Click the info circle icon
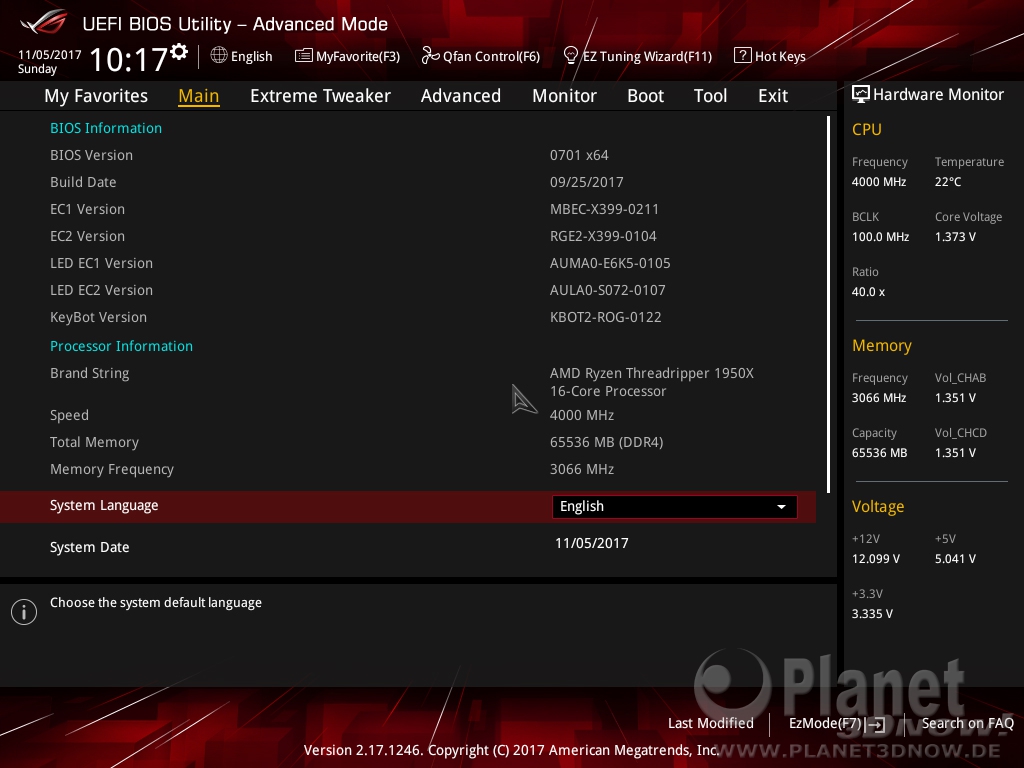The image size is (1024, 768). click(24, 612)
